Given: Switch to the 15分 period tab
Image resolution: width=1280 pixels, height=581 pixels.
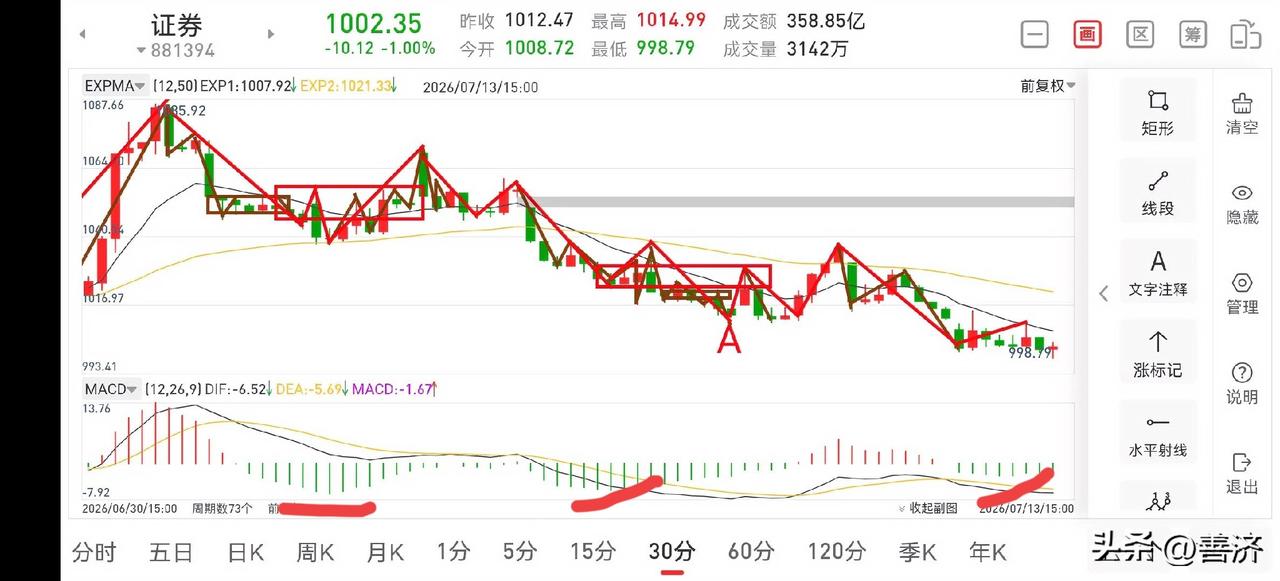Looking at the screenshot, I should tap(593, 551).
